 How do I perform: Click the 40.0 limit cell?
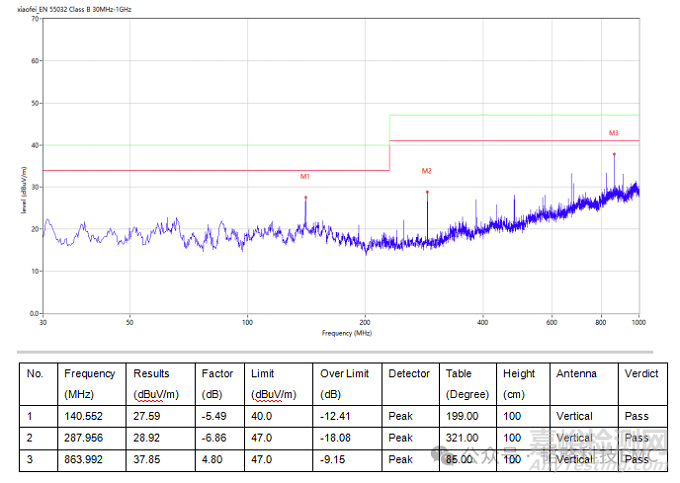click(263, 416)
